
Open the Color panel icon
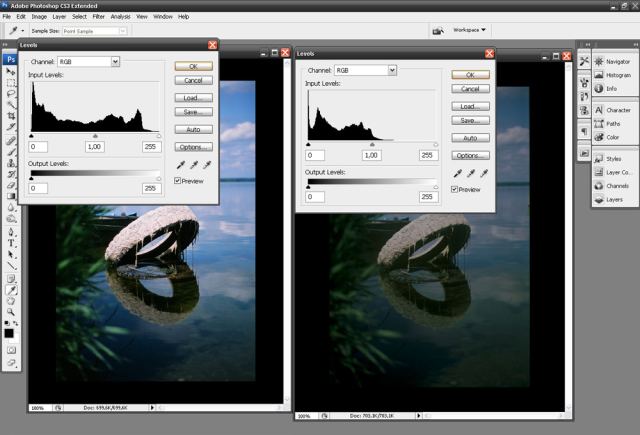(599, 137)
